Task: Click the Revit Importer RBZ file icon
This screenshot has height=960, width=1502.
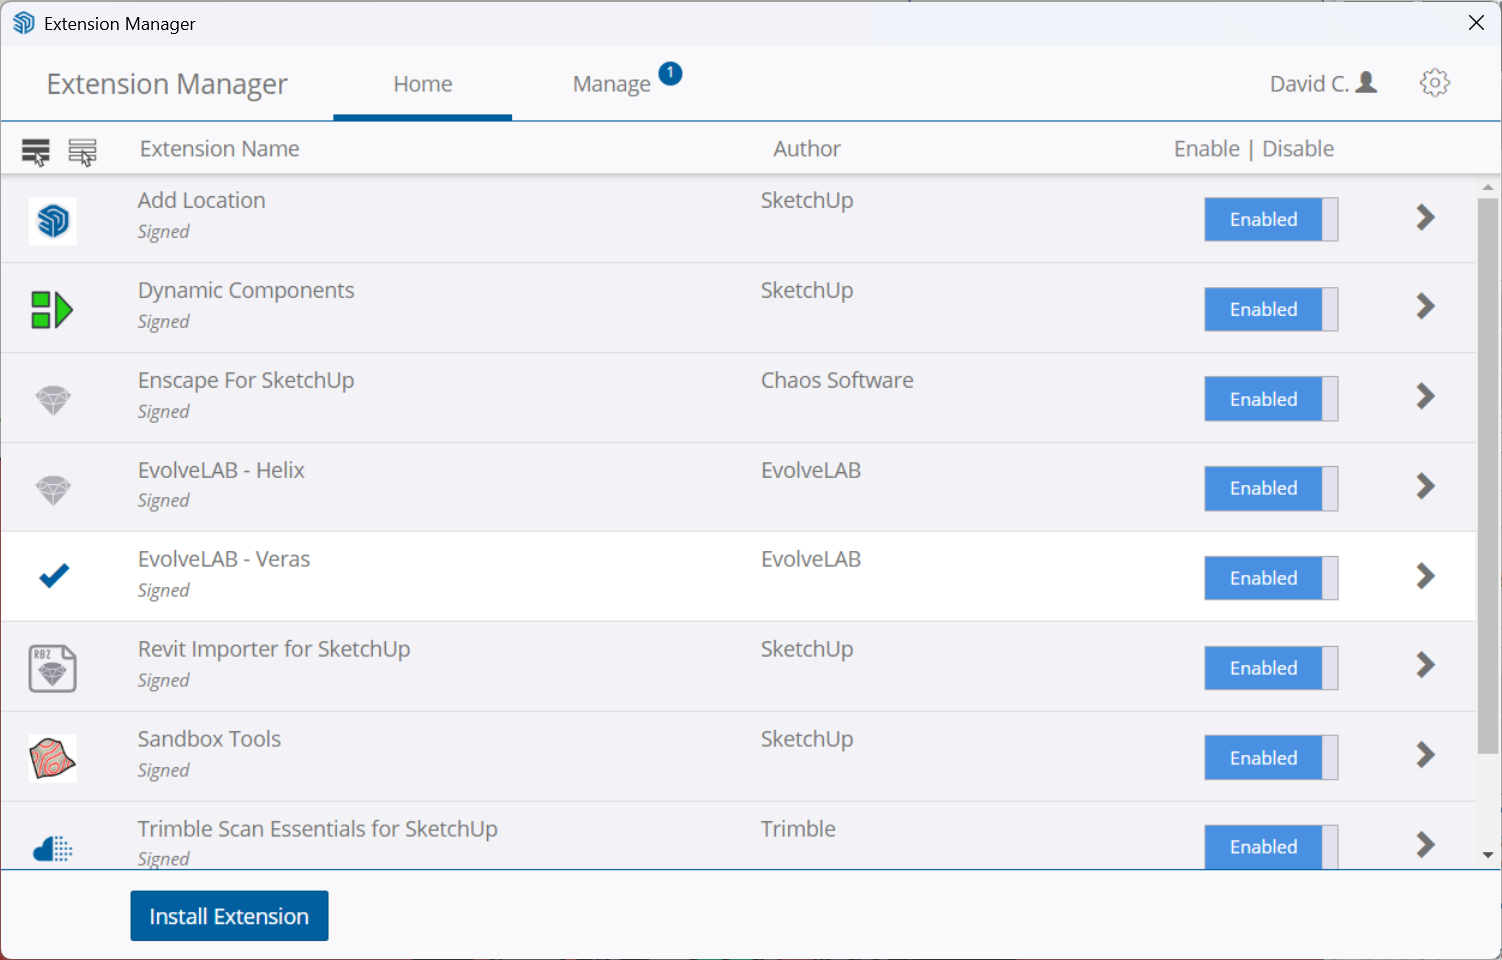Action: (53, 668)
